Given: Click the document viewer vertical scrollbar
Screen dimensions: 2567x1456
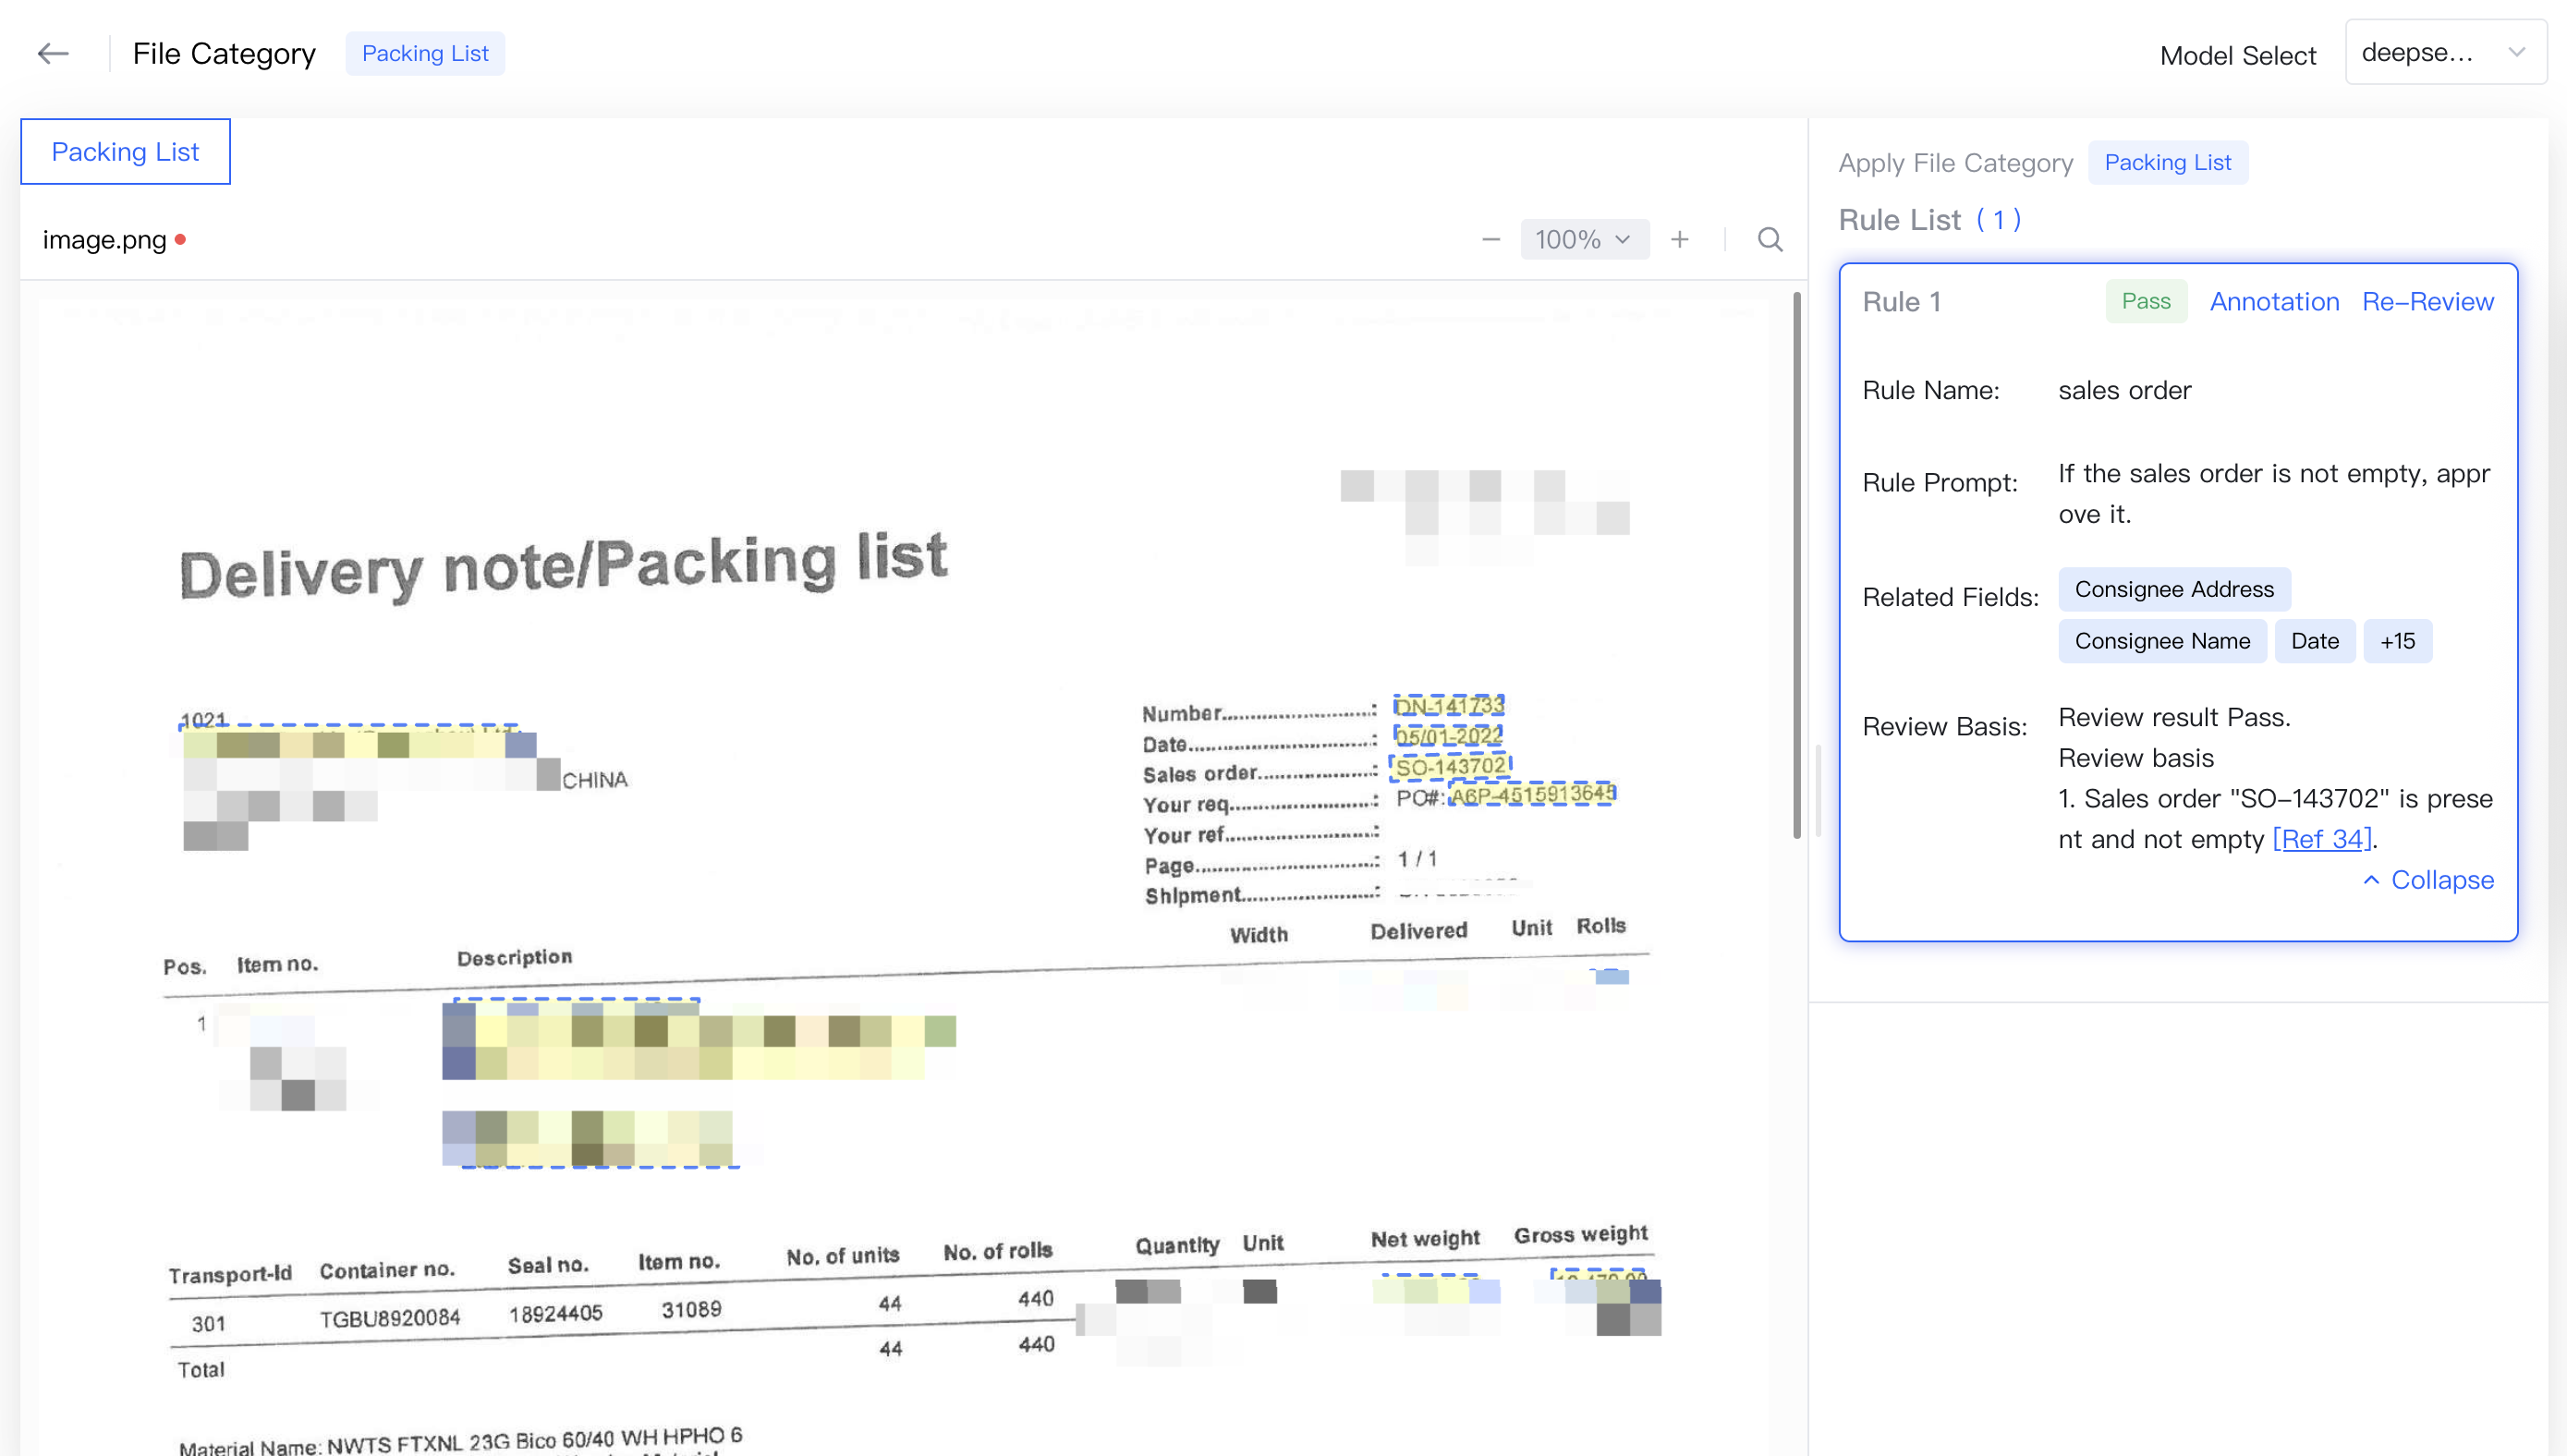Looking at the screenshot, I should point(1796,565).
